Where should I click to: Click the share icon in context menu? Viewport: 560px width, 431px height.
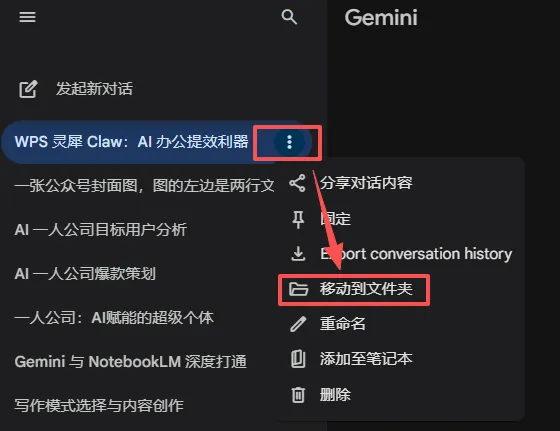pos(298,183)
